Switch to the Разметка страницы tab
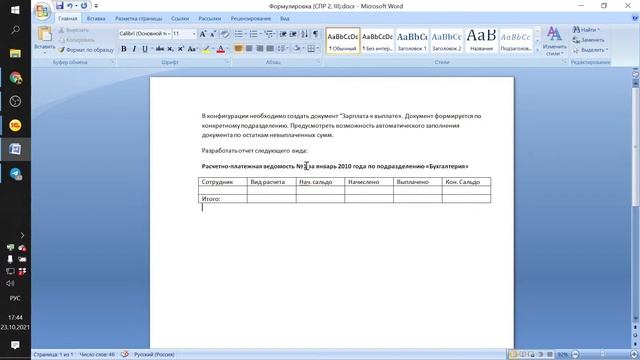This screenshot has height=360, width=640. (138, 18)
